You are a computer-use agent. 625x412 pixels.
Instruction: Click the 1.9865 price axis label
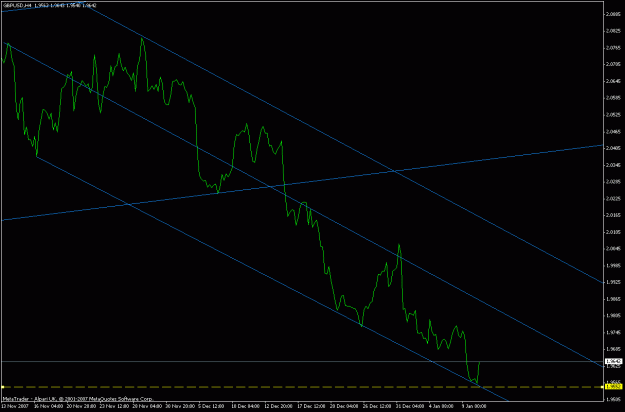613,298
